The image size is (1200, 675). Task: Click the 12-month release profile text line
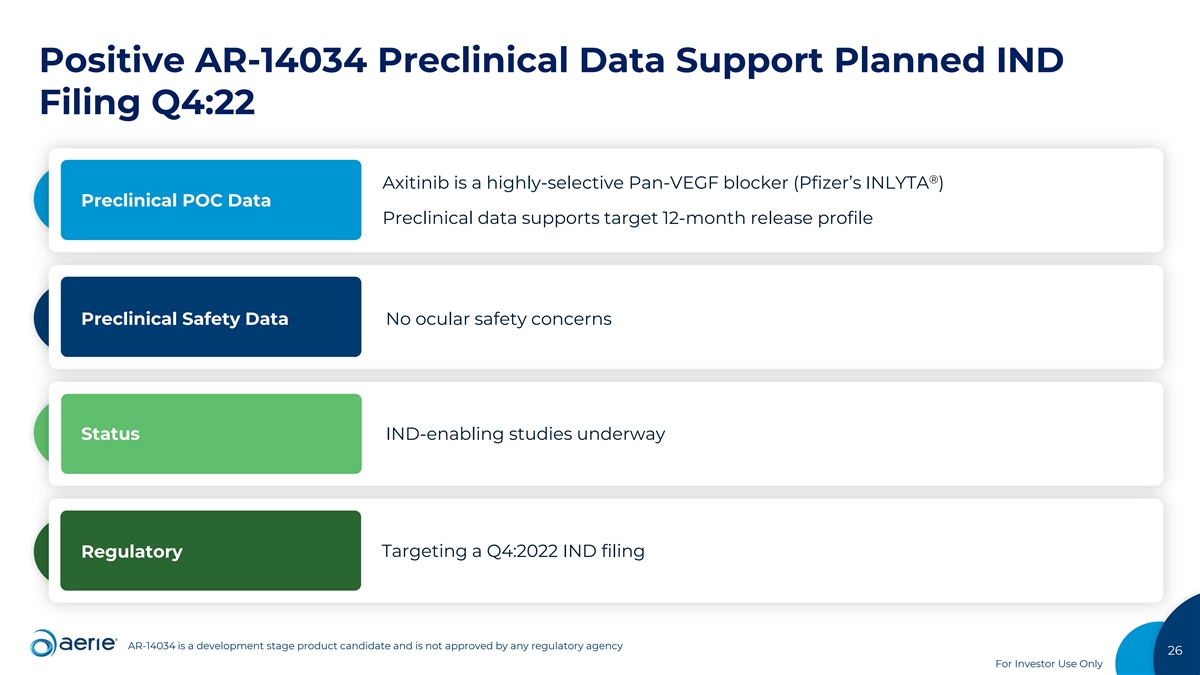coord(627,218)
